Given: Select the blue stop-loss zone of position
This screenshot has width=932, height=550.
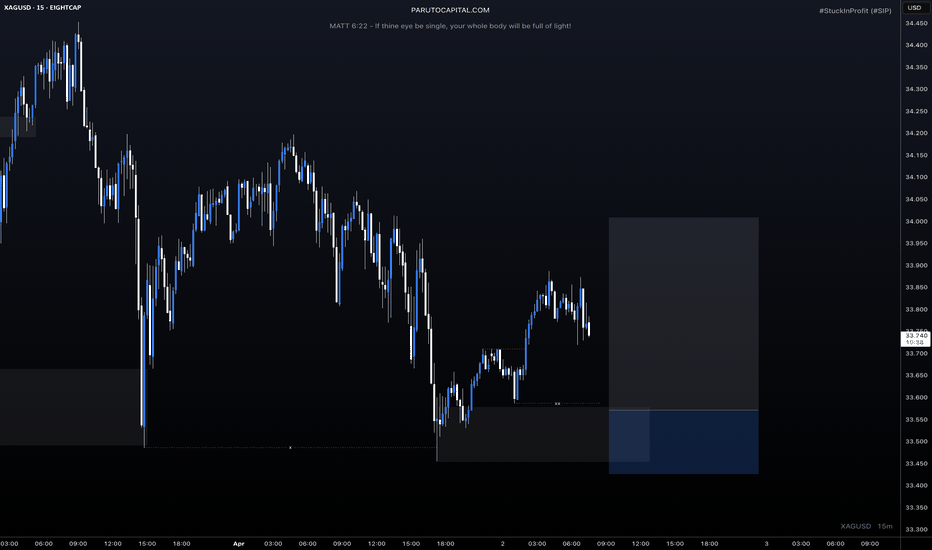Looking at the screenshot, I should tap(684, 442).
